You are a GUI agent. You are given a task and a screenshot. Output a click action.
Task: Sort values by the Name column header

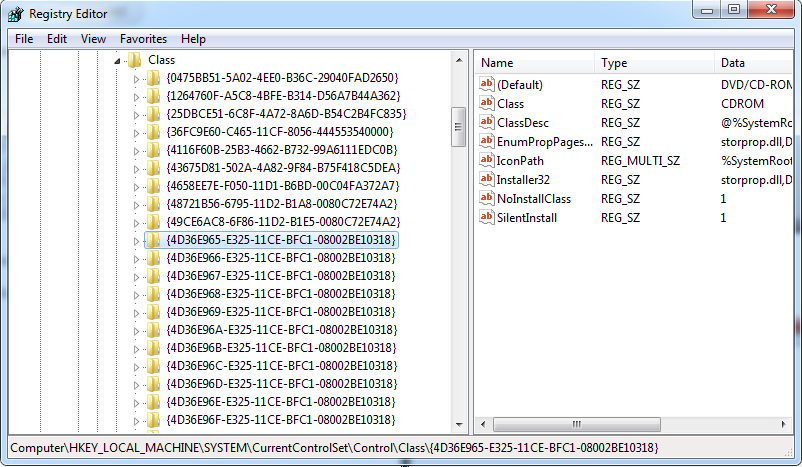tap(534, 63)
